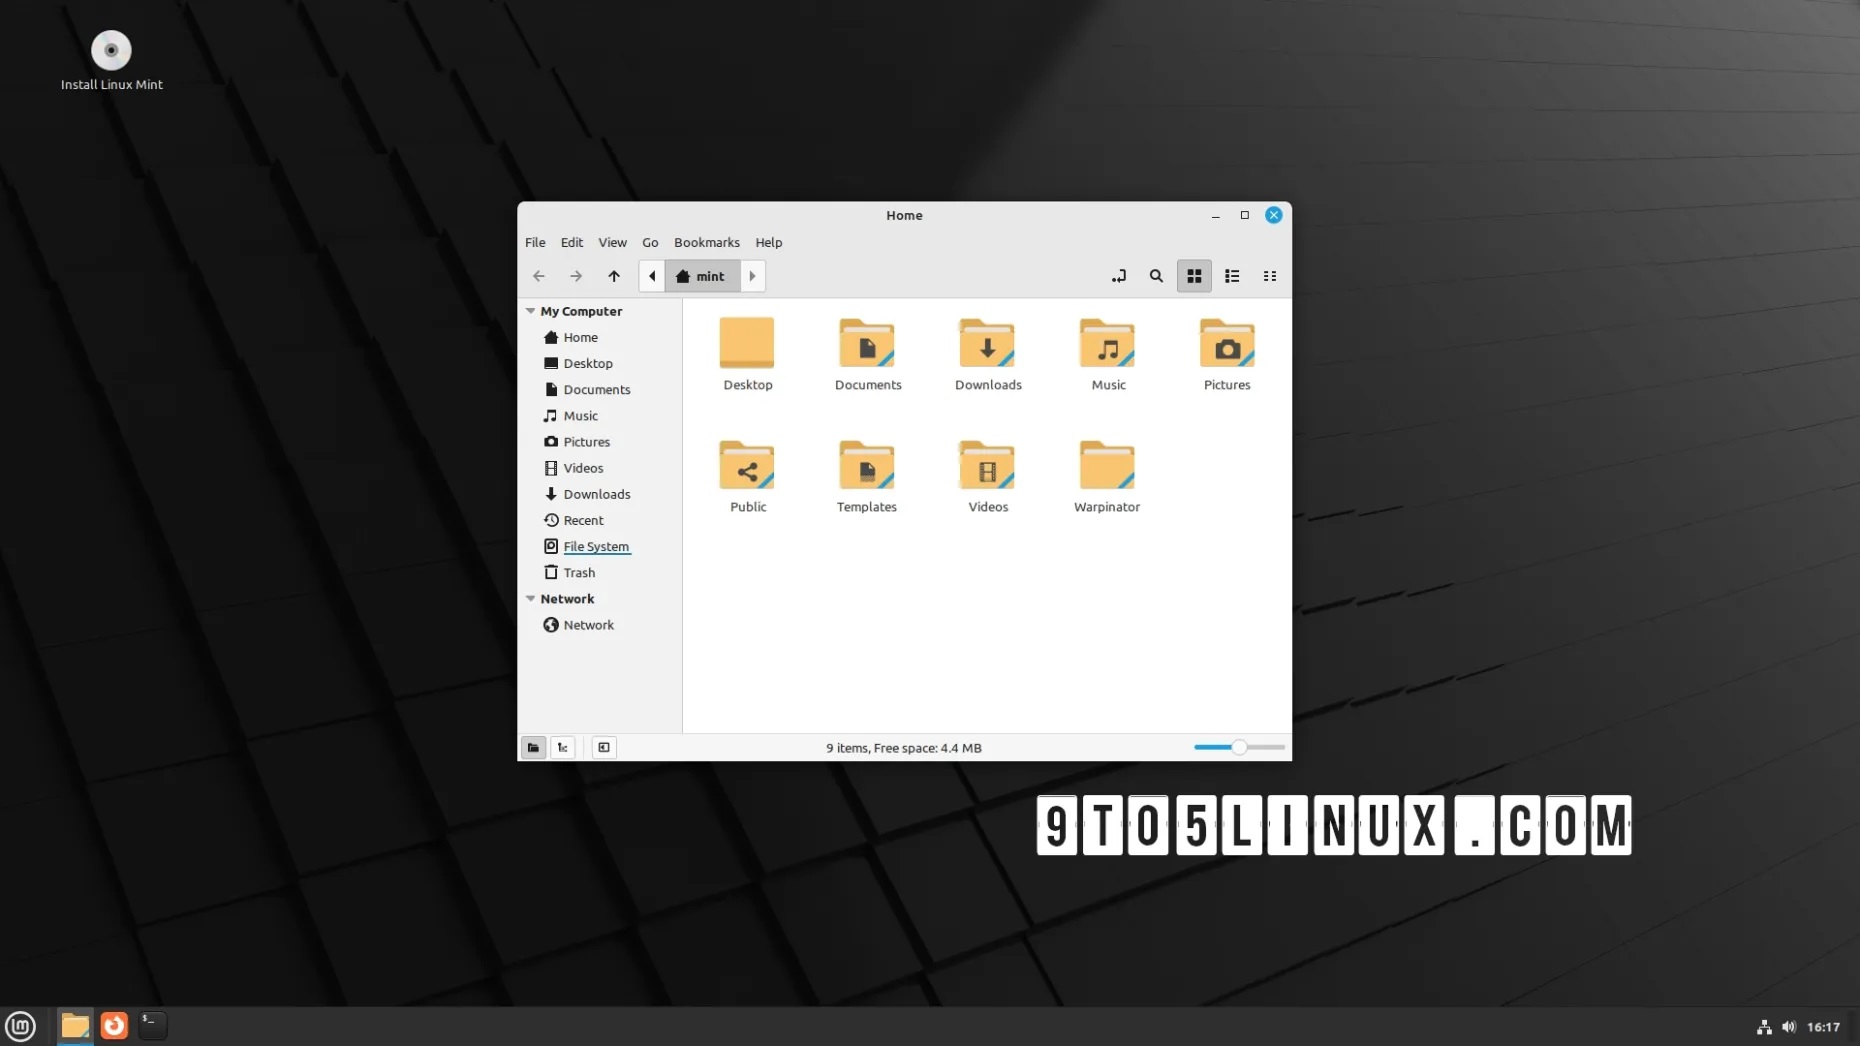Viewport: 1860px width, 1046px height.
Task: Switch to list view
Action: 1232,276
